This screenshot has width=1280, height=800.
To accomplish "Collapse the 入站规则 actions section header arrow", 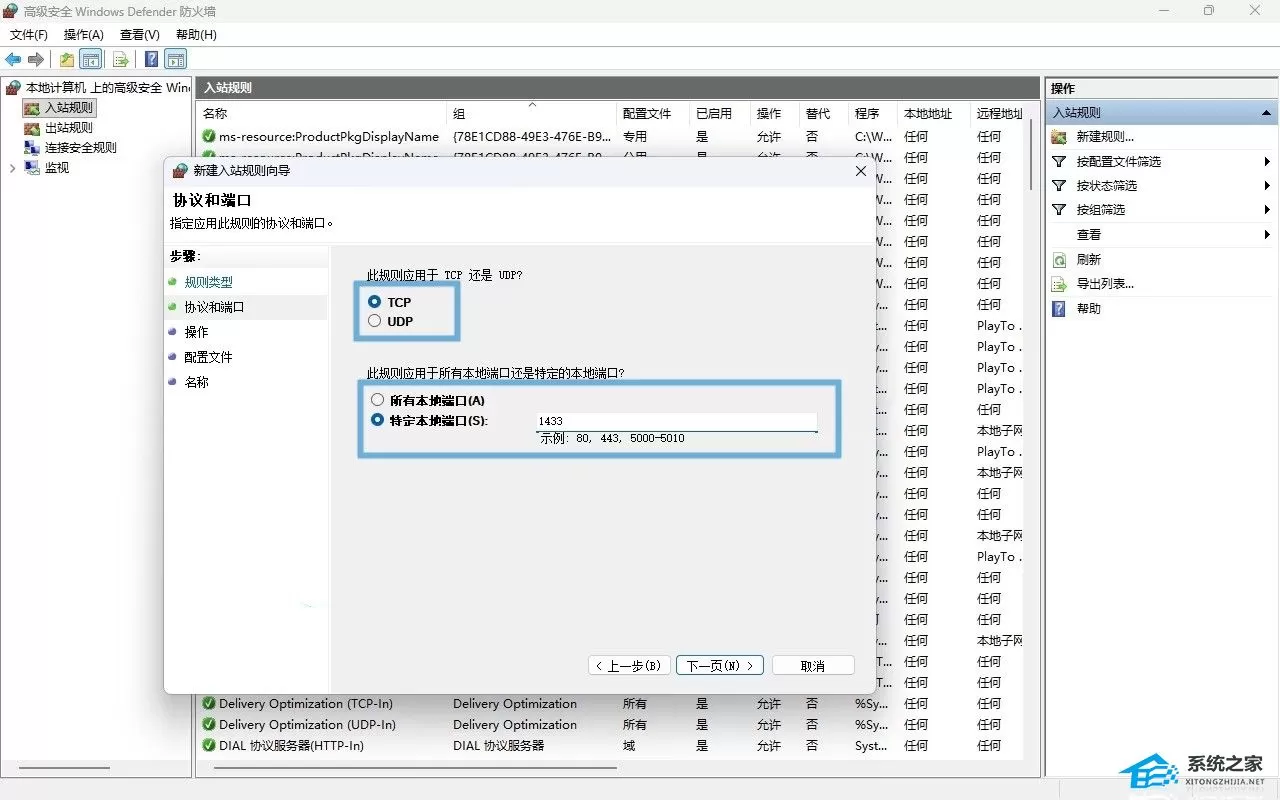I will 1266,113.
